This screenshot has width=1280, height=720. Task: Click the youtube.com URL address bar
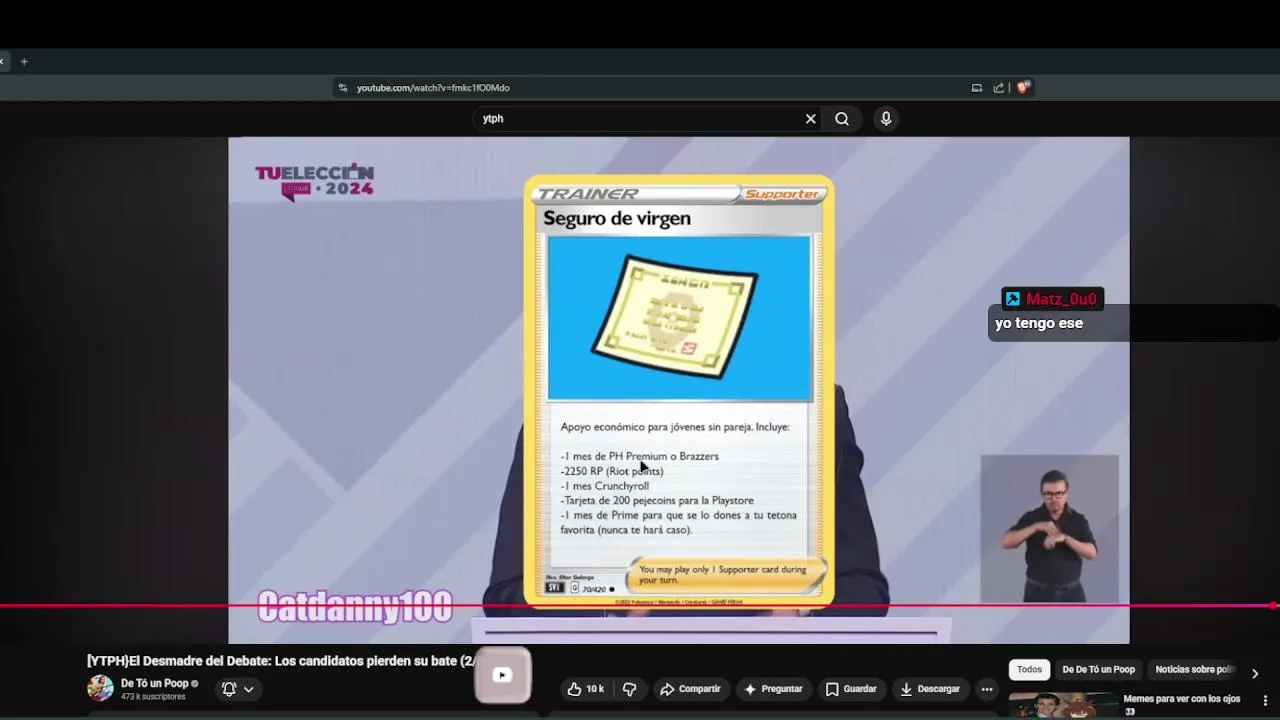click(x=433, y=88)
